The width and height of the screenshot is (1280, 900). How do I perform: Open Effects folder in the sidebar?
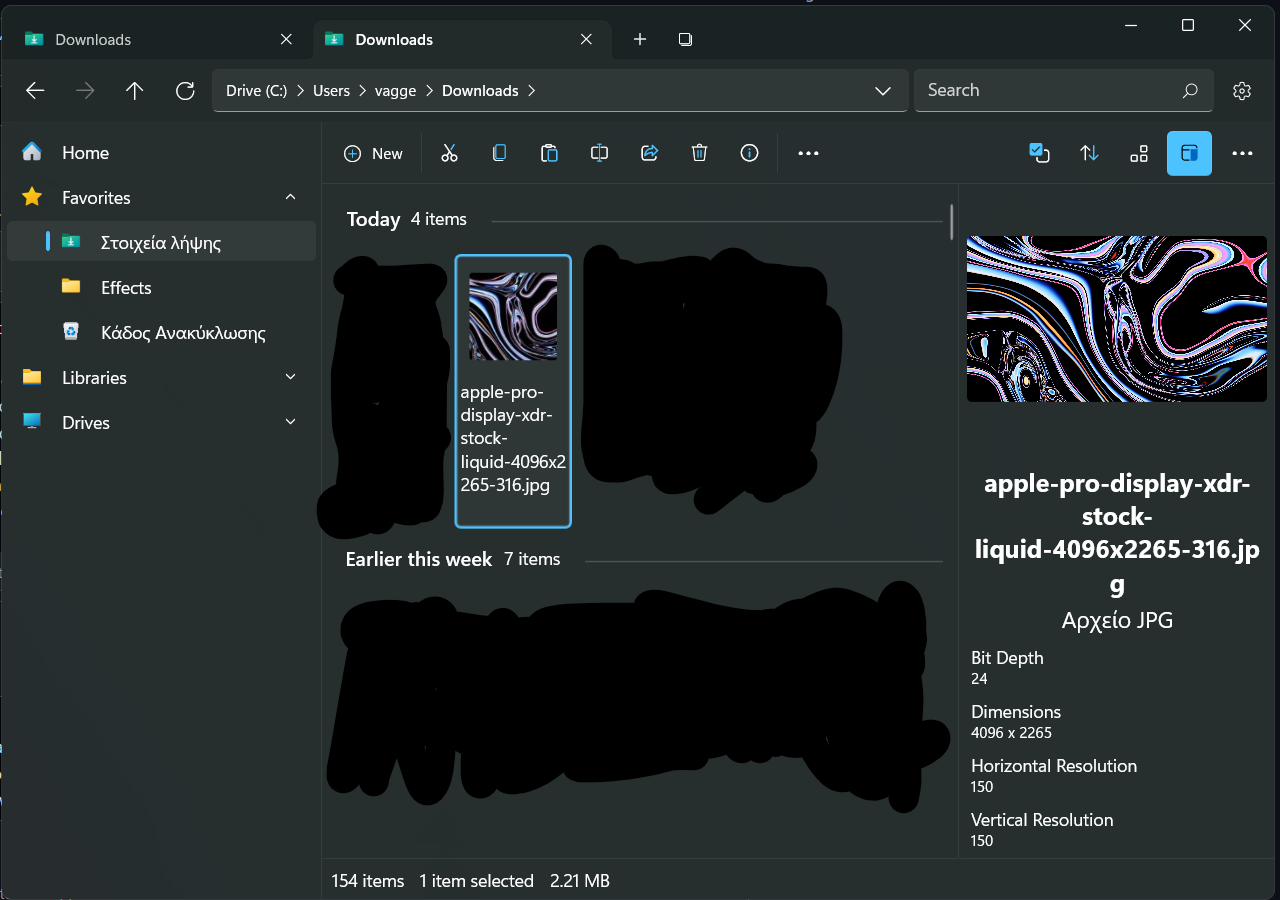pyautogui.click(x=161, y=287)
